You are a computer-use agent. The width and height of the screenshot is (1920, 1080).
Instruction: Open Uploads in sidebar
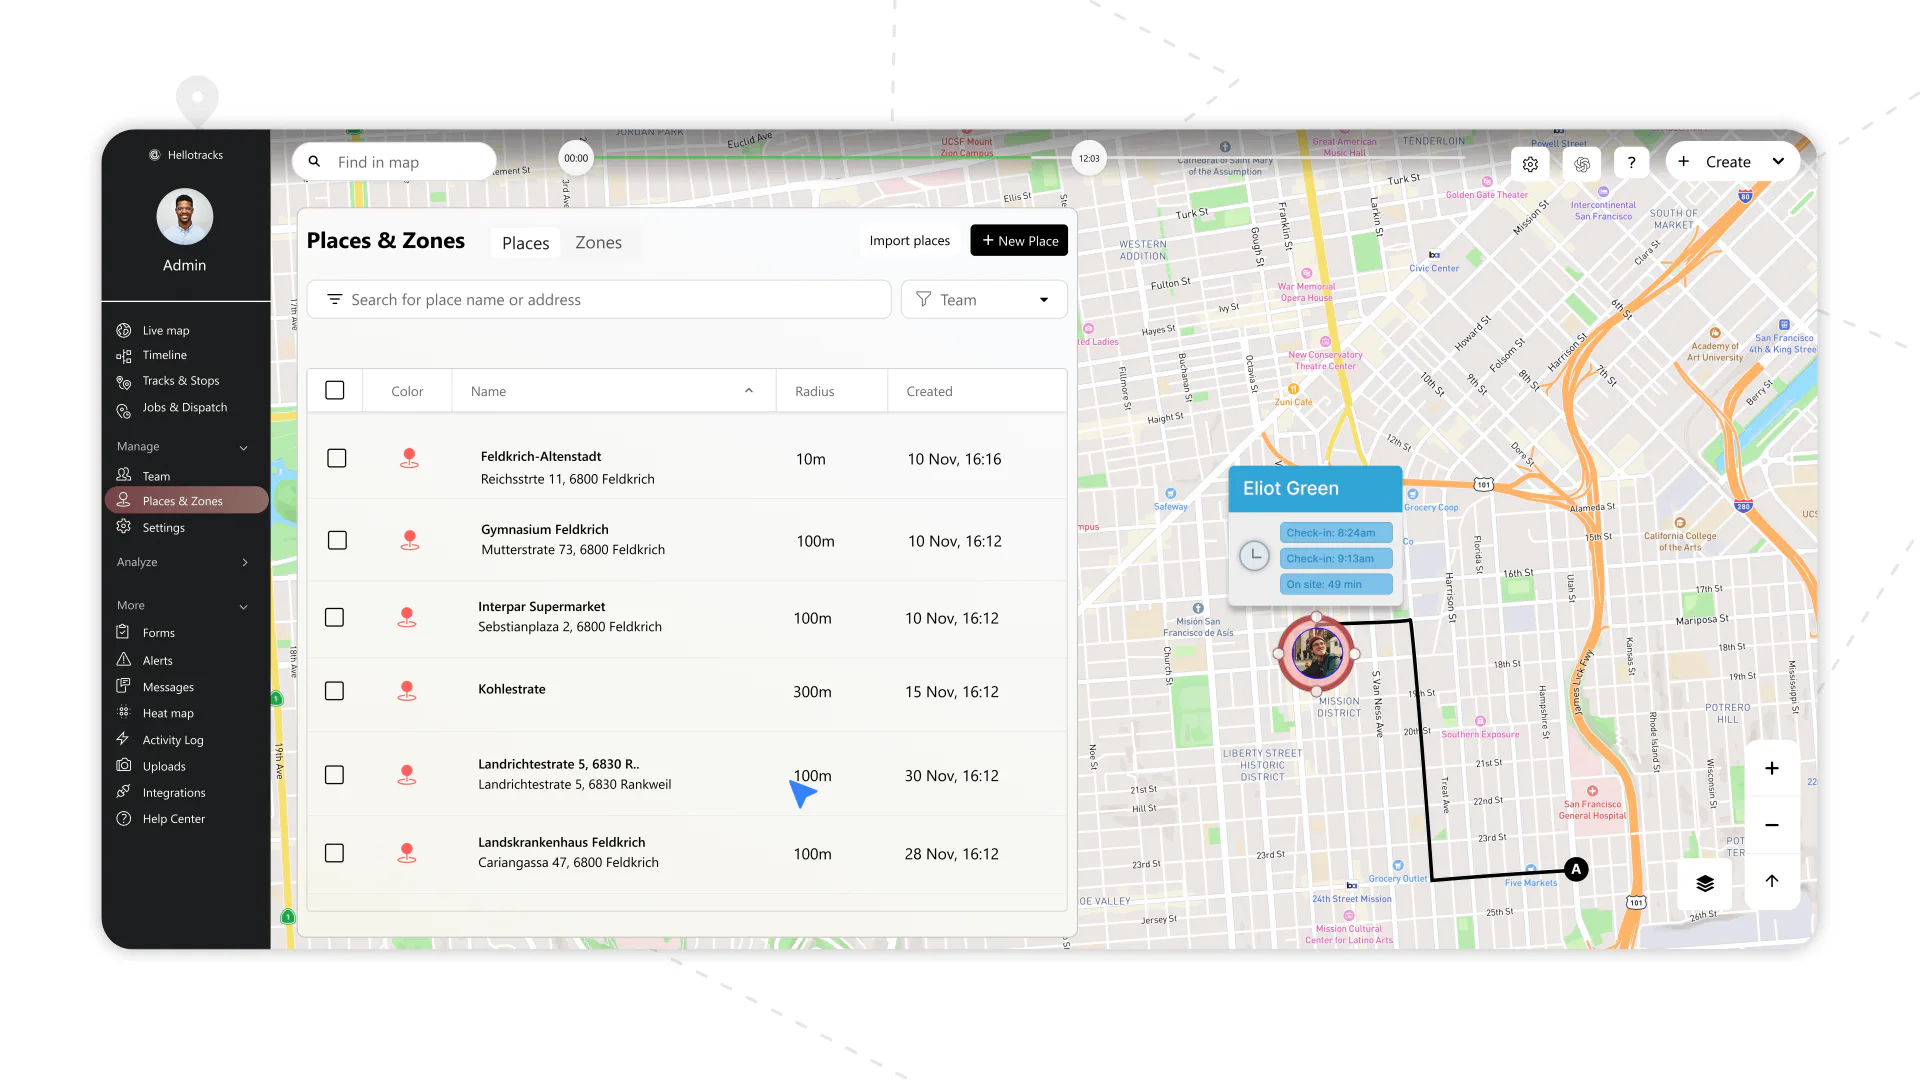(163, 767)
